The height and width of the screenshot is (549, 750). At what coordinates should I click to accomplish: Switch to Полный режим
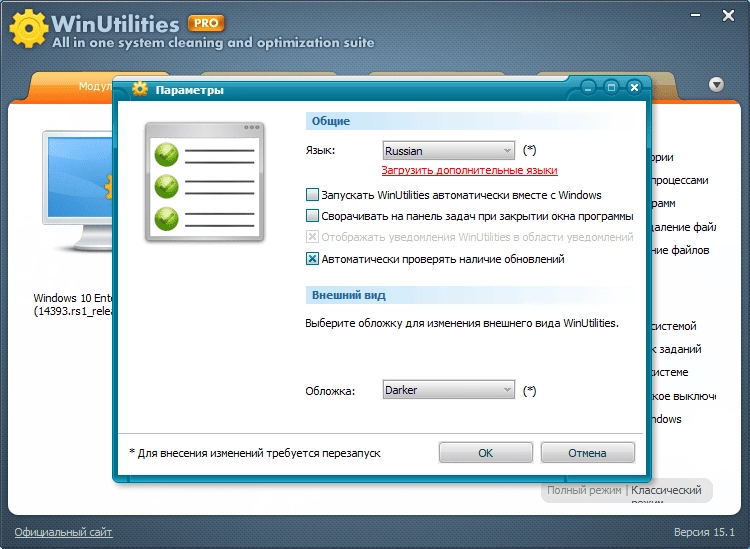coord(584,490)
